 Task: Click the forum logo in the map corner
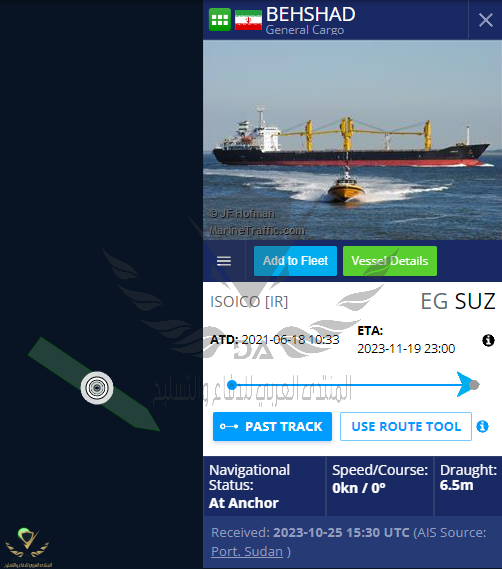tap(27, 547)
